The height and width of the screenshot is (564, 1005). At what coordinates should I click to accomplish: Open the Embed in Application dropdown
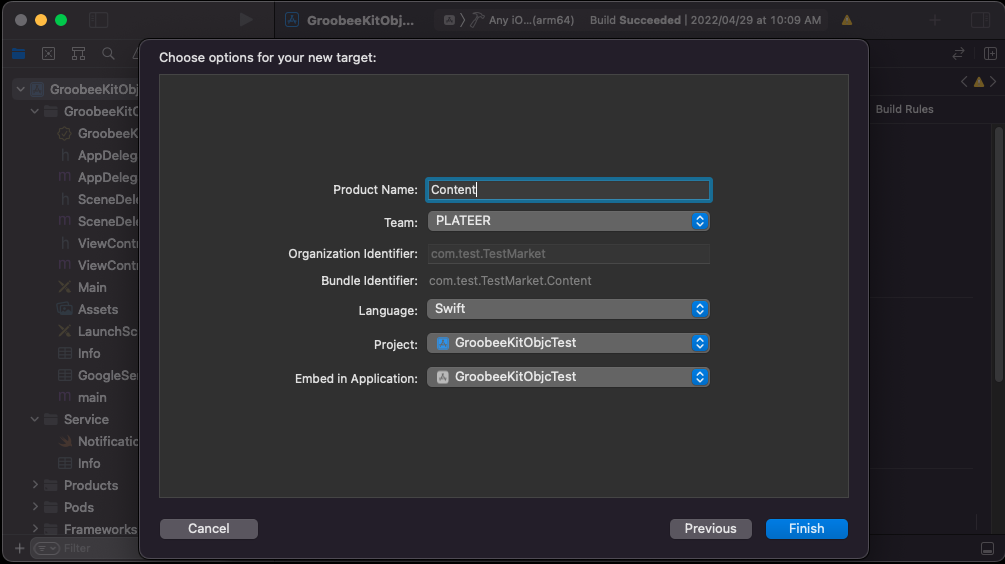click(x=569, y=377)
